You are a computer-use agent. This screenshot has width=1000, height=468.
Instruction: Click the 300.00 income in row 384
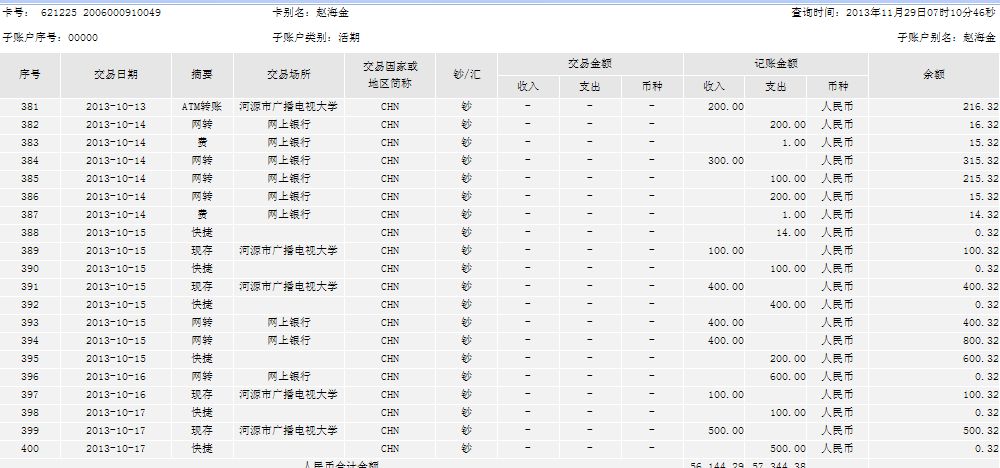(726, 160)
